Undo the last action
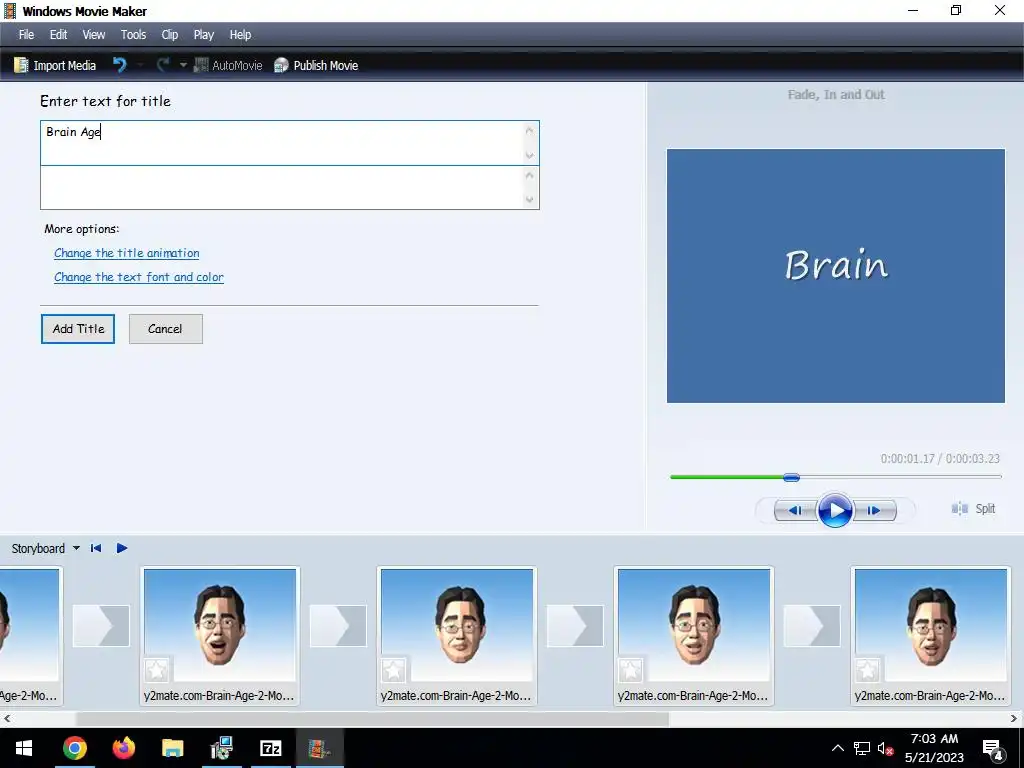This screenshot has width=1024, height=768. (x=120, y=65)
